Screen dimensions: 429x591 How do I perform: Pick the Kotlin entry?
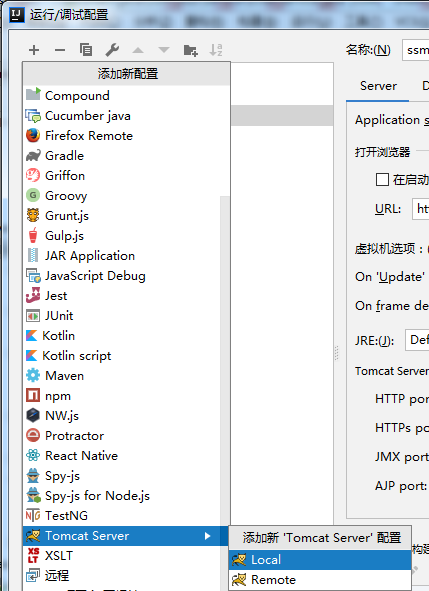pyautogui.click(x=122, y=335)
